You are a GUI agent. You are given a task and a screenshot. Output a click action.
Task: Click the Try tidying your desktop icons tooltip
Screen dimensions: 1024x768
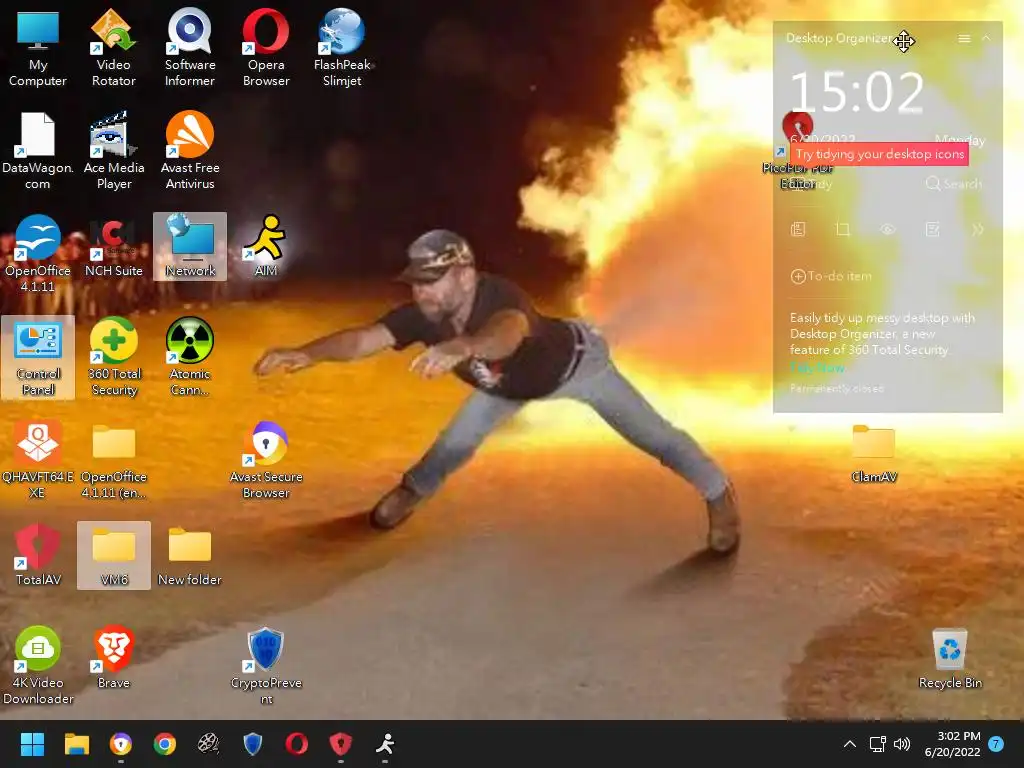coord(879,154)
